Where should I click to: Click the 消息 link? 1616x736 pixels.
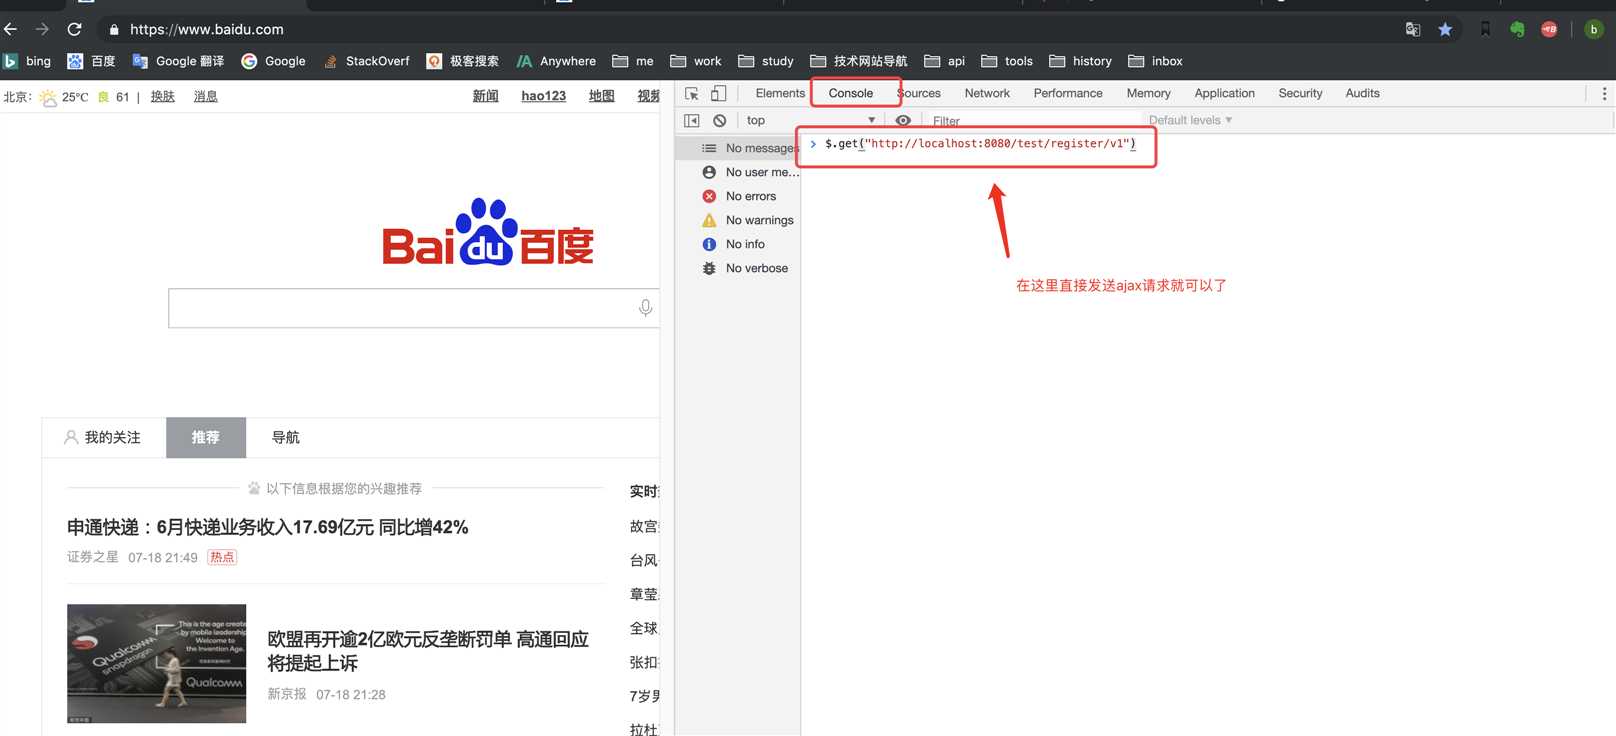click(206, 97)
